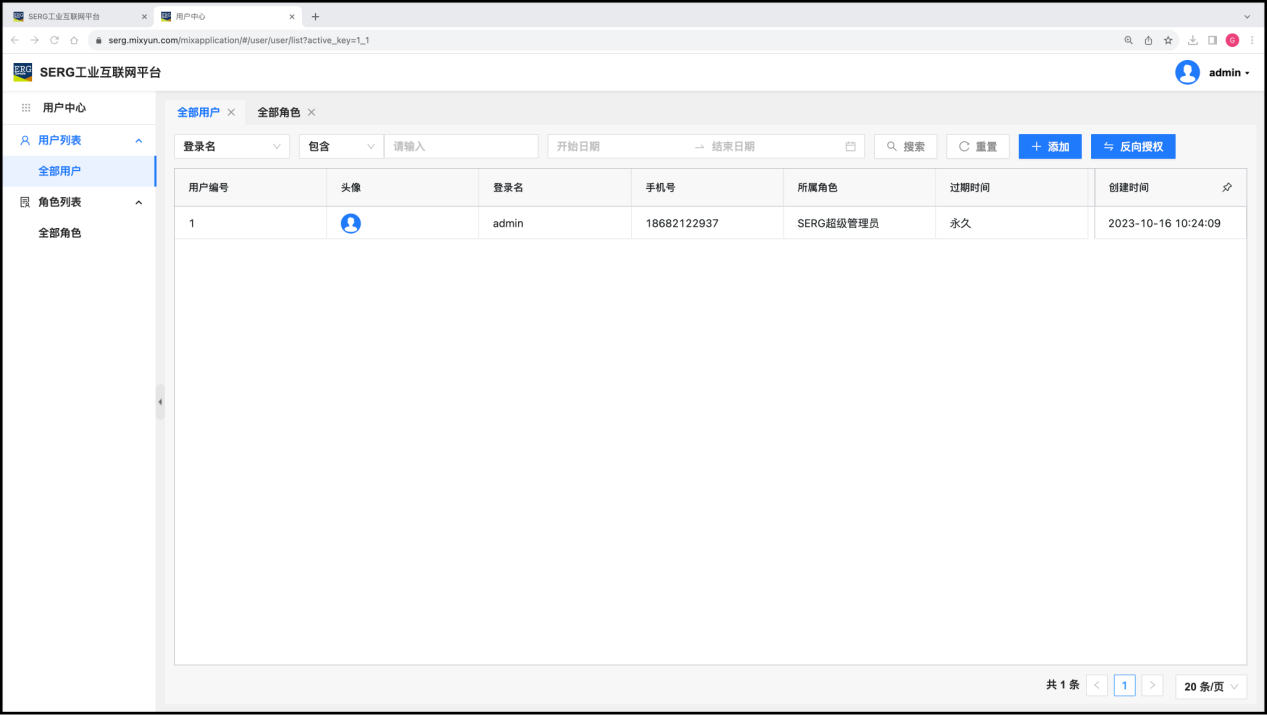Click the pin icon in 创建时间 column

(1227, 187)
